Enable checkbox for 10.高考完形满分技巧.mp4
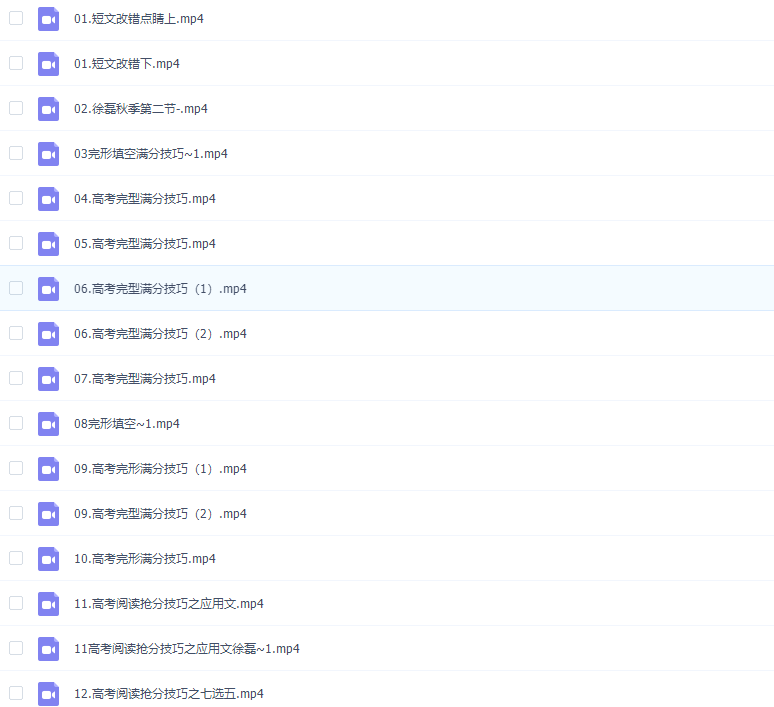Viewport: 774px width, 707px height. point(16,558)
